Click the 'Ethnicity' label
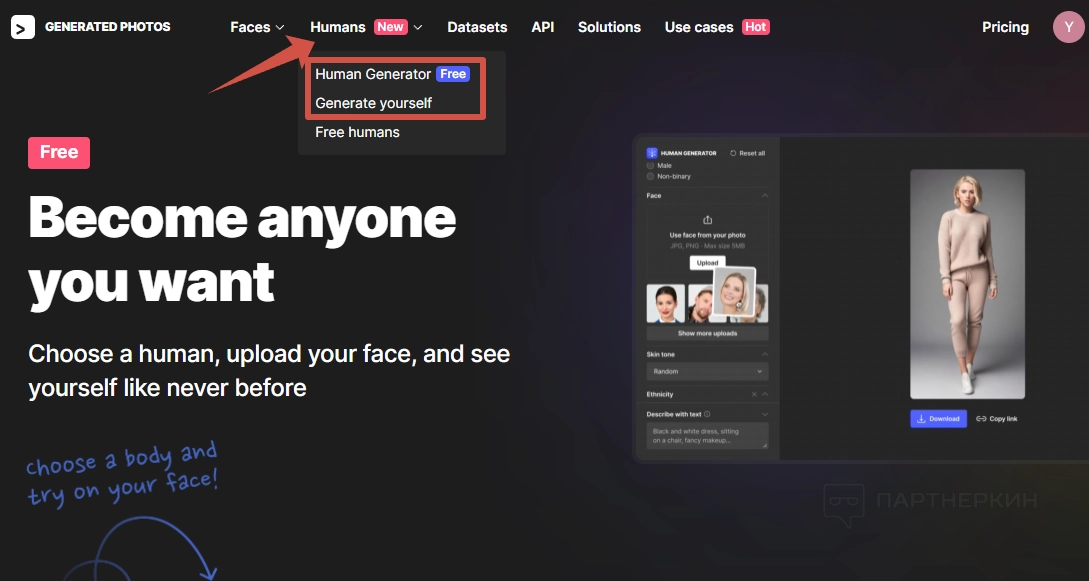The image size is (1089, 581). pyautogui.click(x=660, y=394)
